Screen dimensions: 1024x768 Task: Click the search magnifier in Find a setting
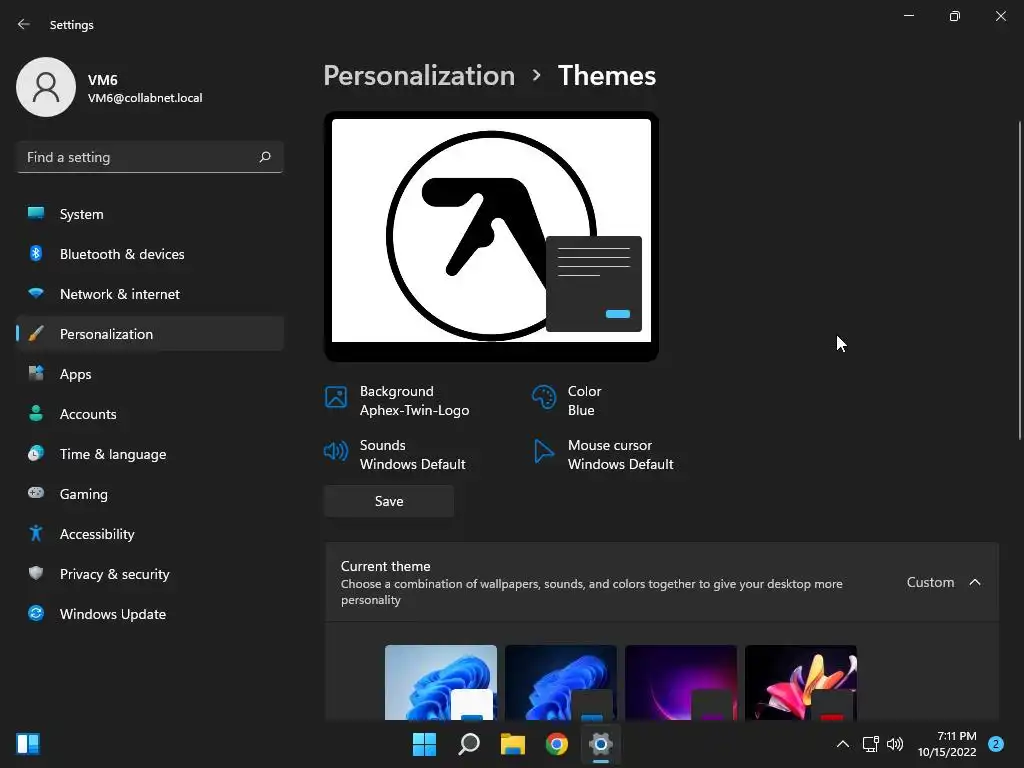coord(264,157)
